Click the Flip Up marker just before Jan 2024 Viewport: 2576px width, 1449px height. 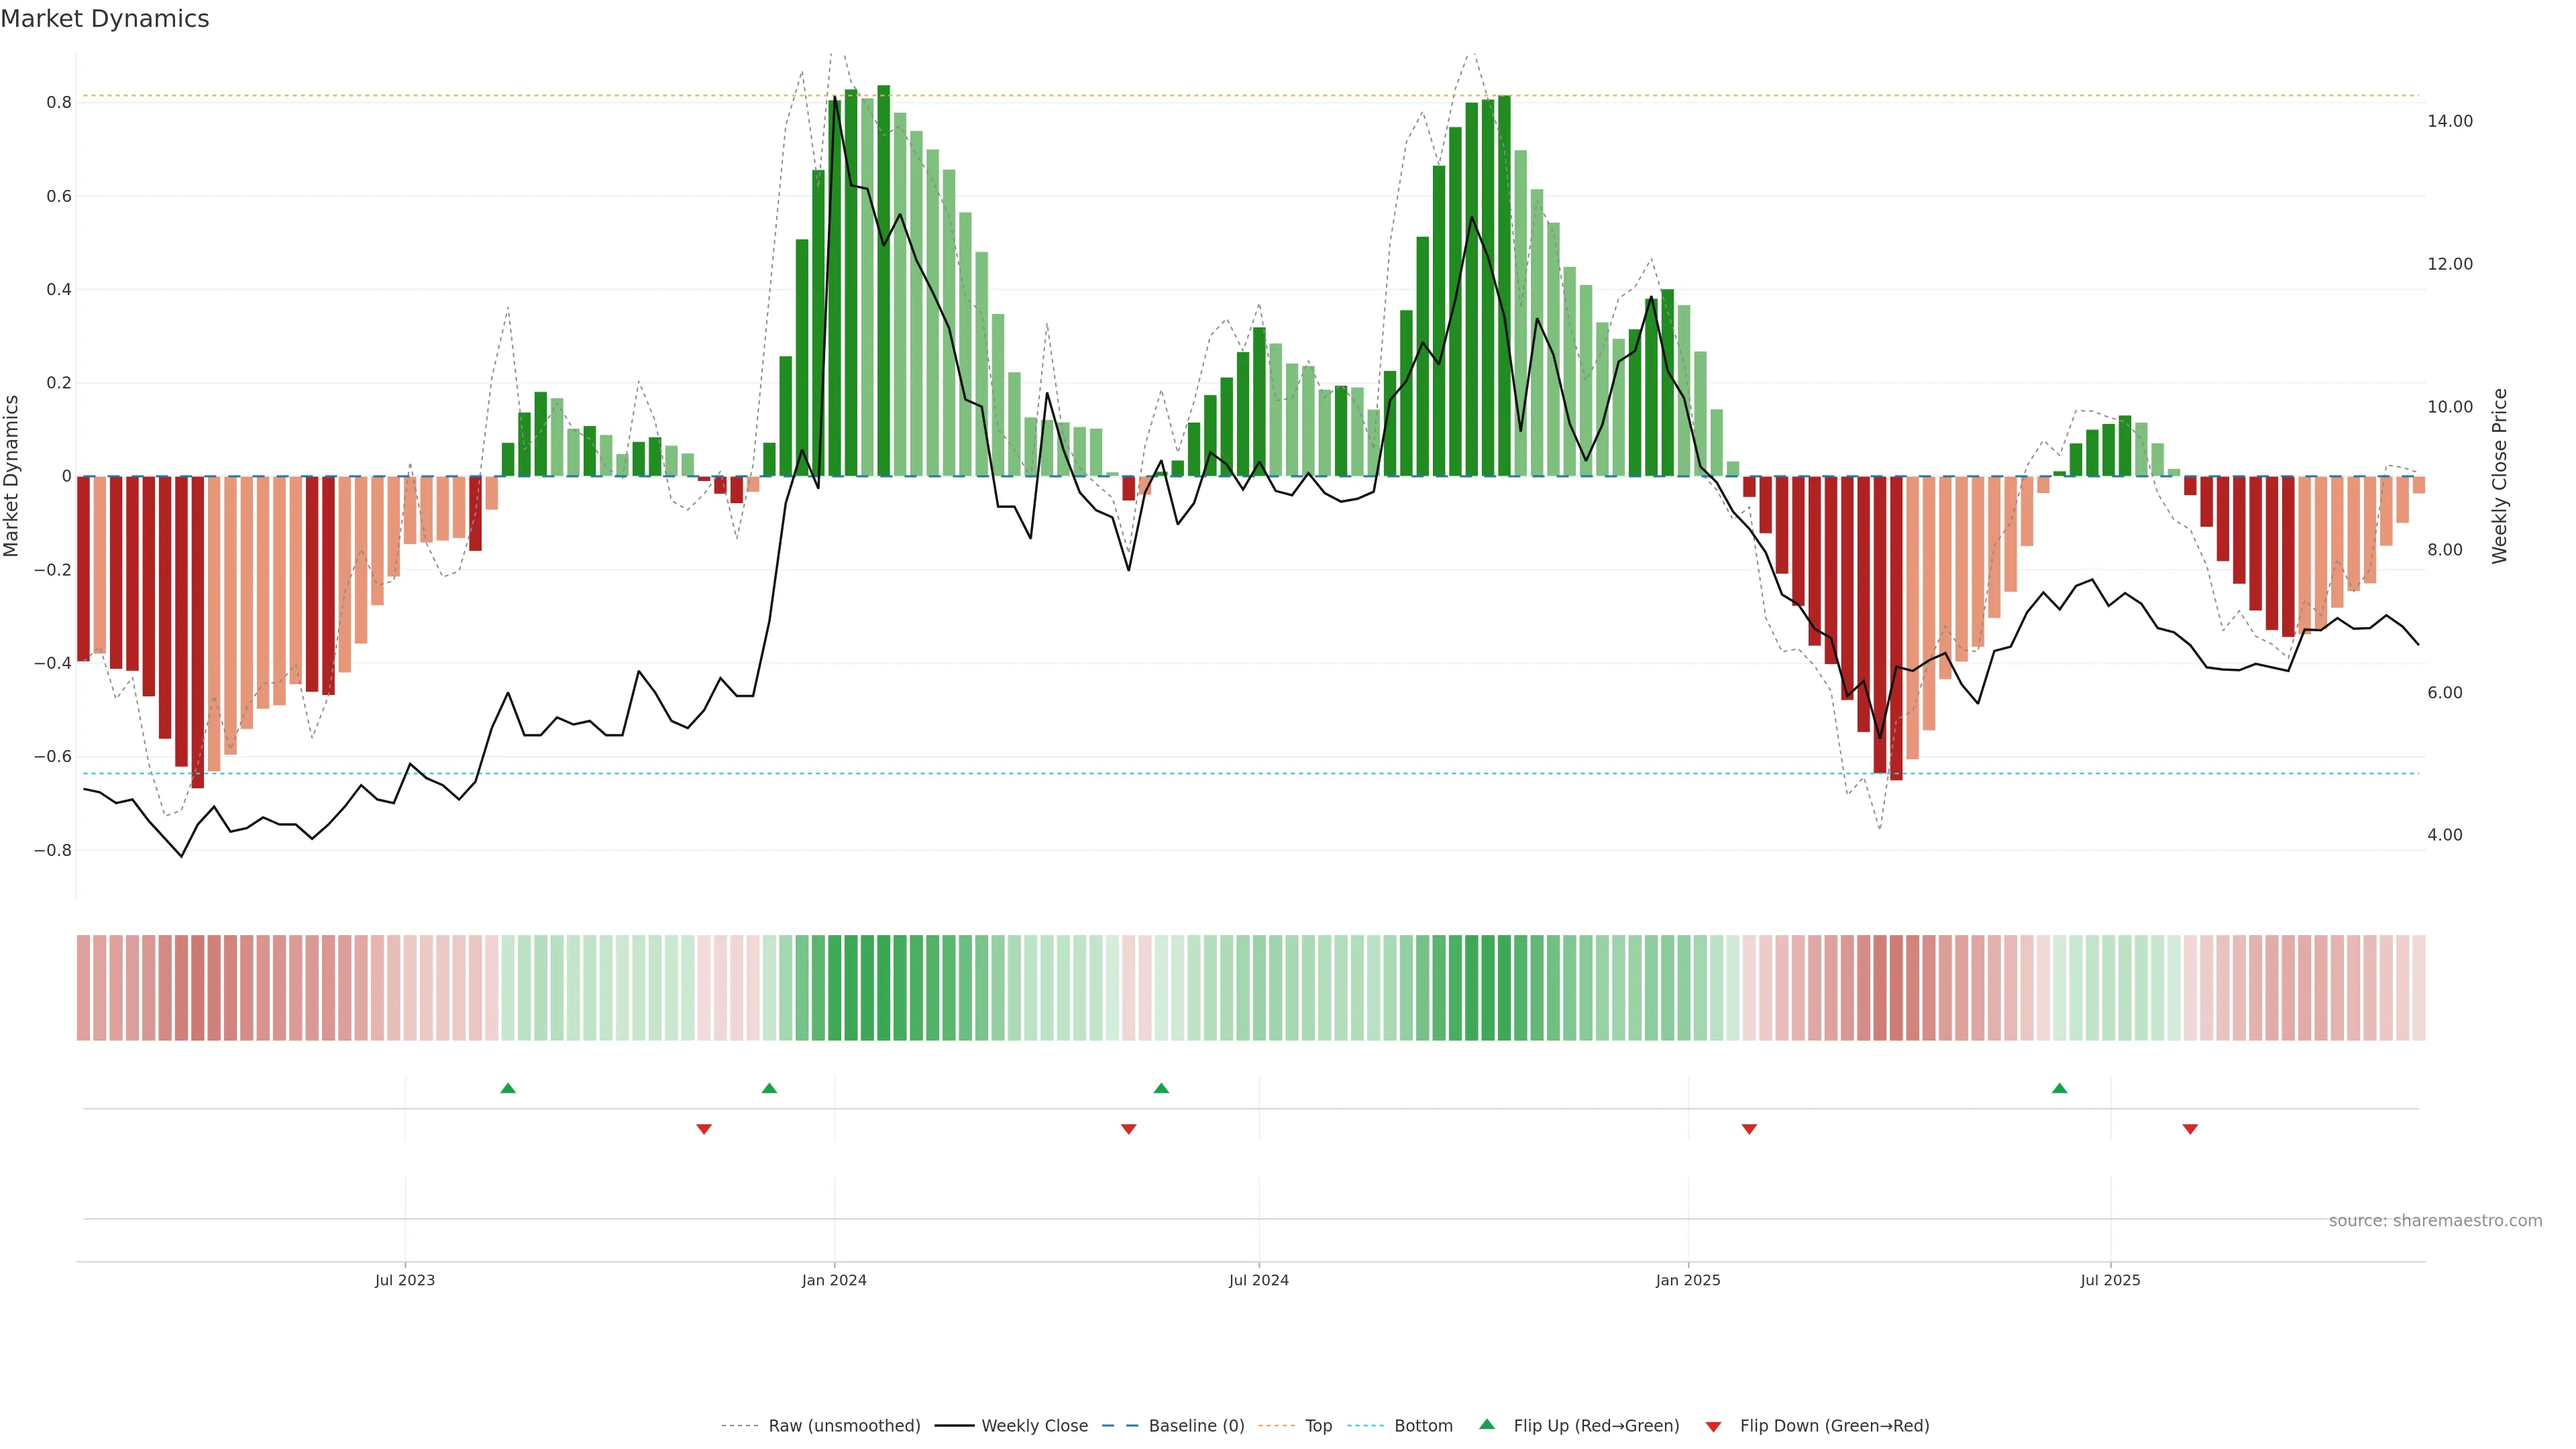click(769, 1088)
